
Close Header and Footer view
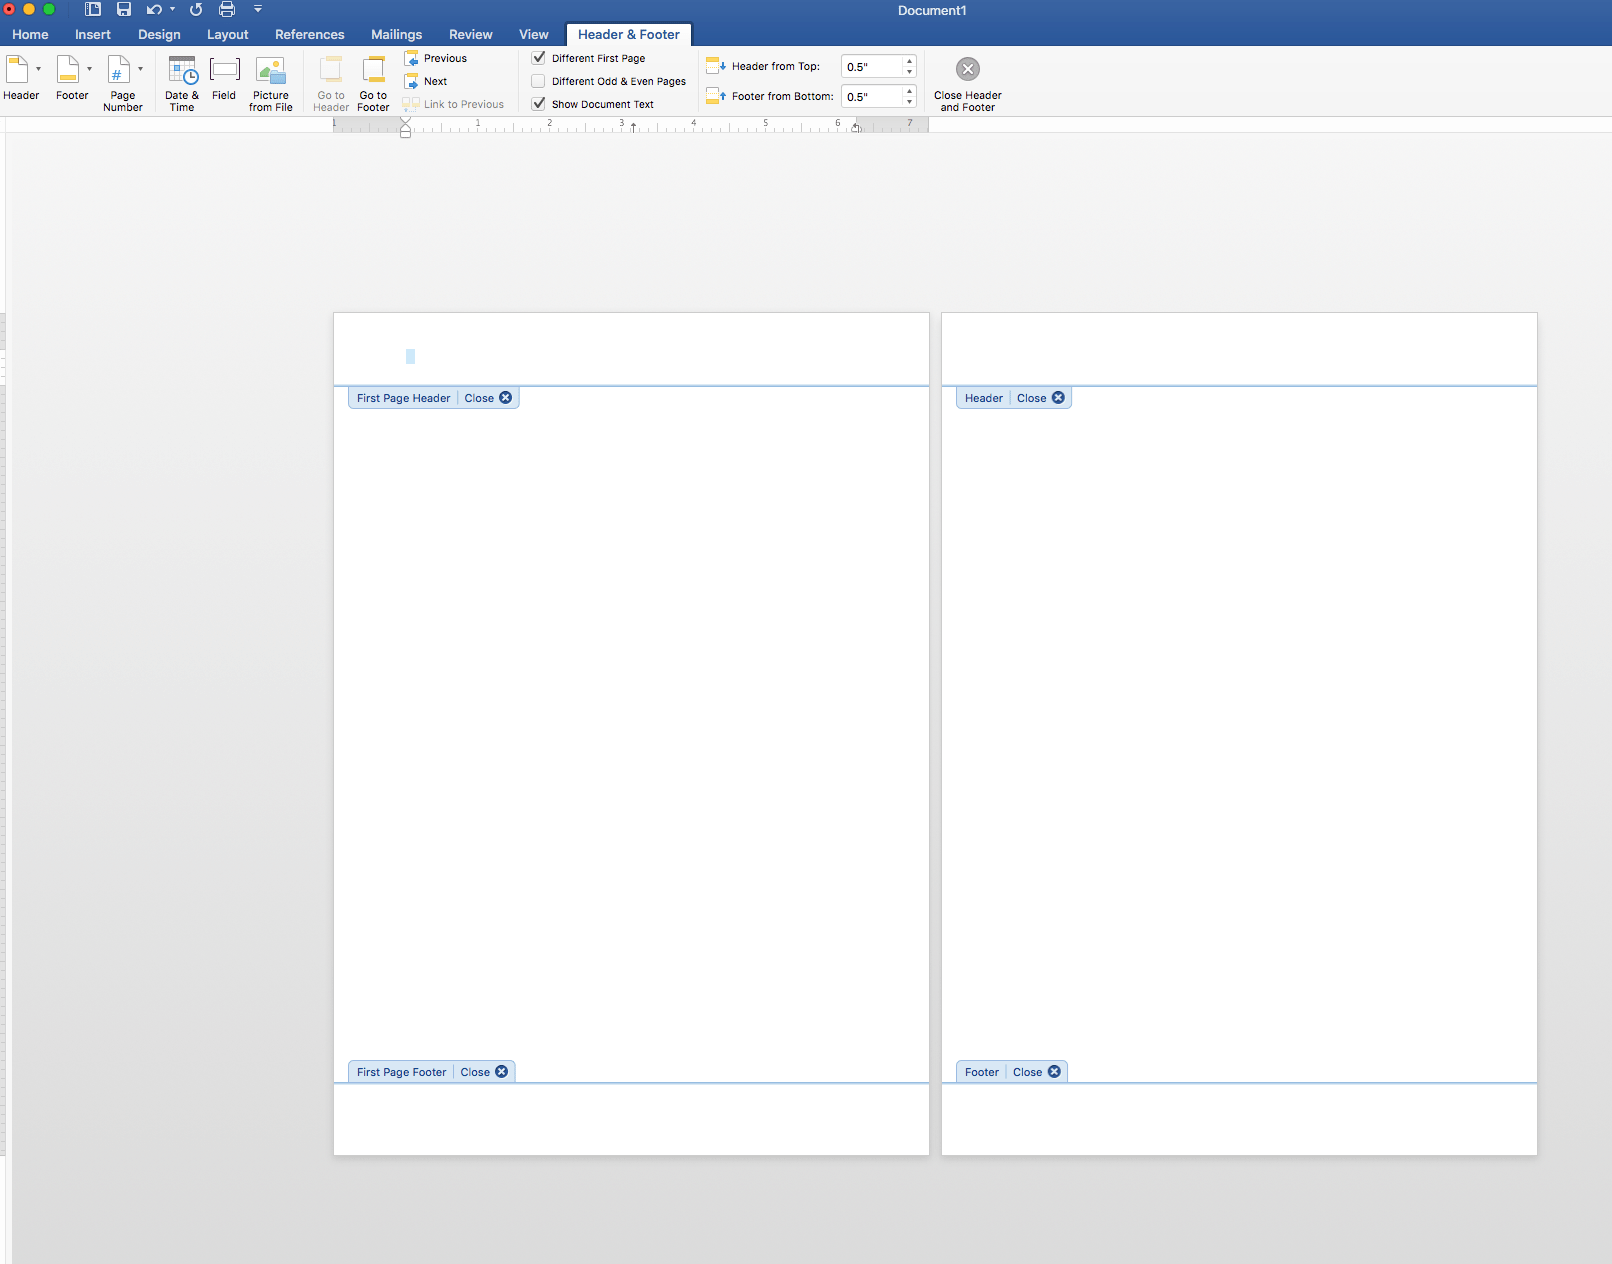(x=967, y=83)
